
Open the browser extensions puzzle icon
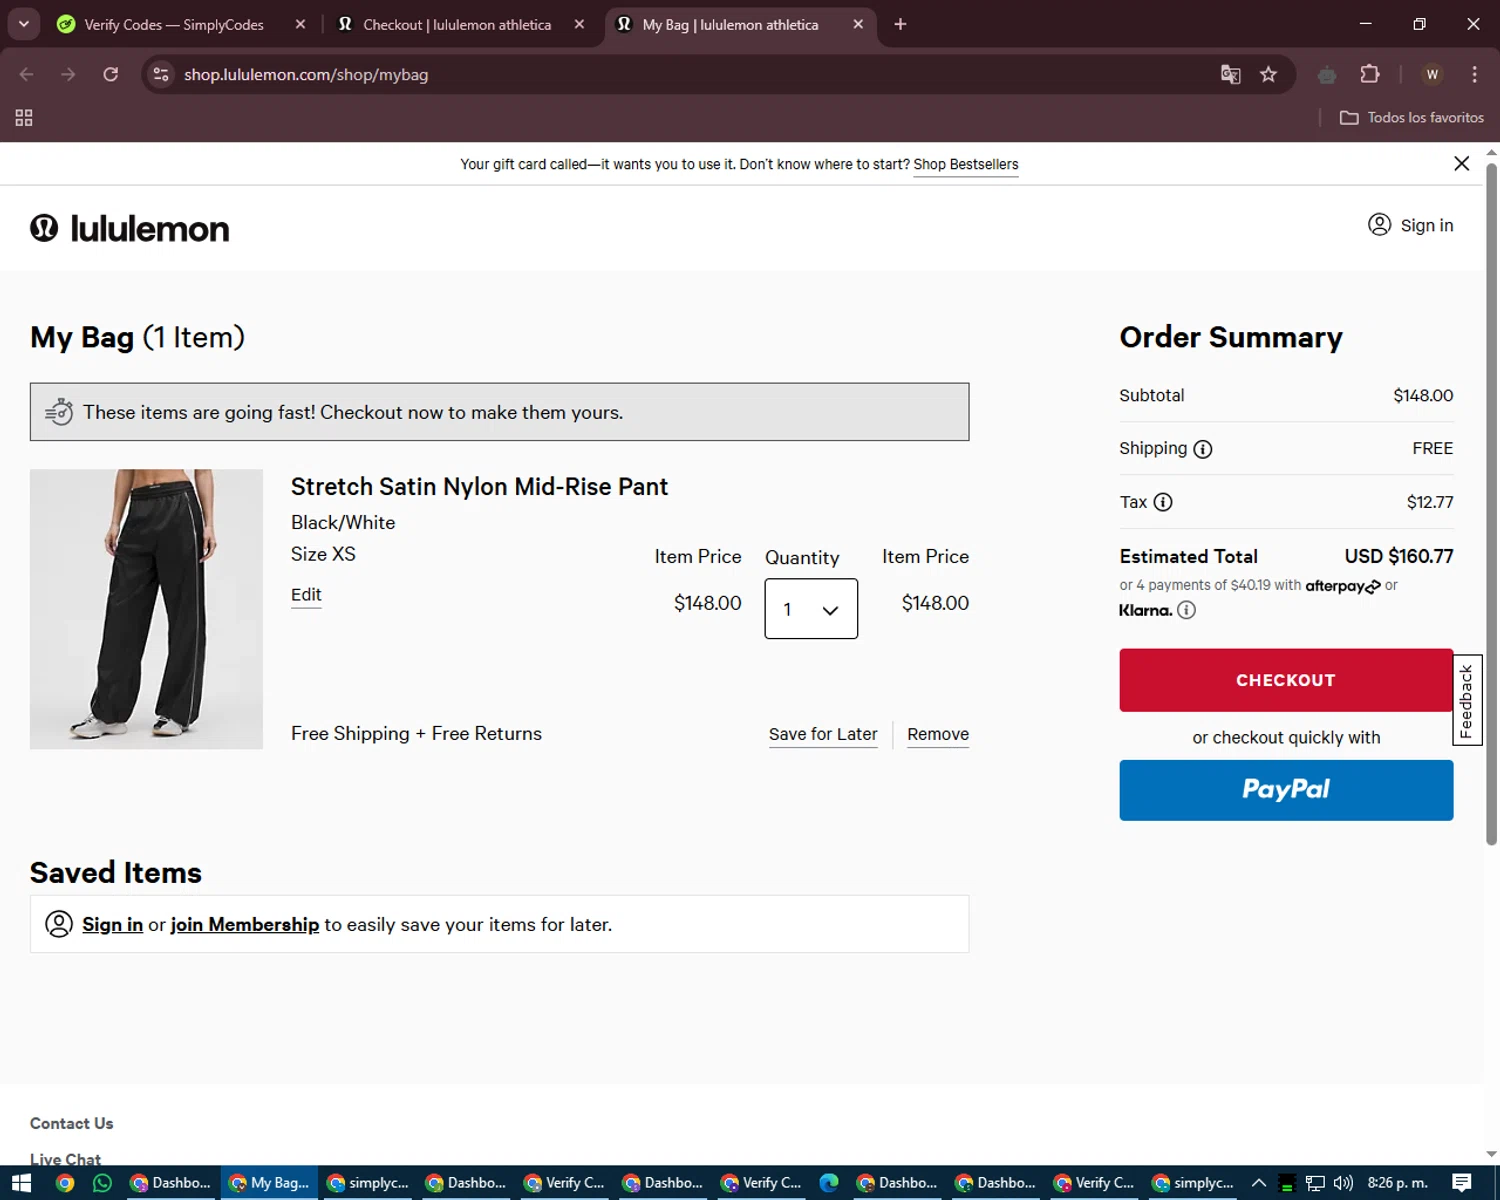coord(1370,75)
